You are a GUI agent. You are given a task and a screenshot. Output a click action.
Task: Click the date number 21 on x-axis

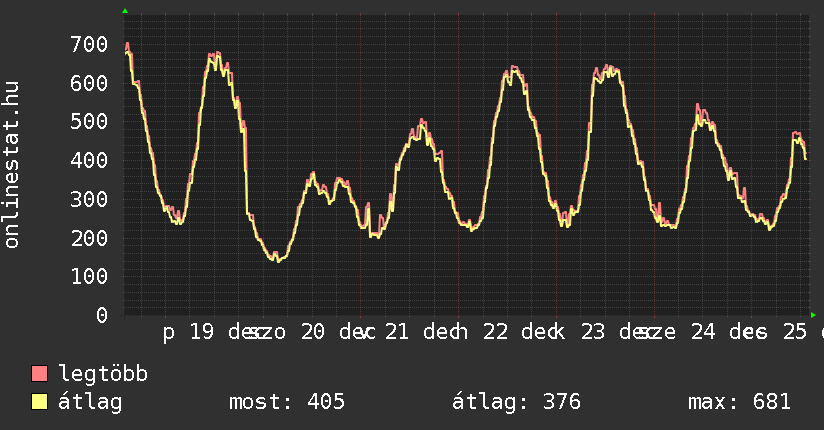coord(397,333)
